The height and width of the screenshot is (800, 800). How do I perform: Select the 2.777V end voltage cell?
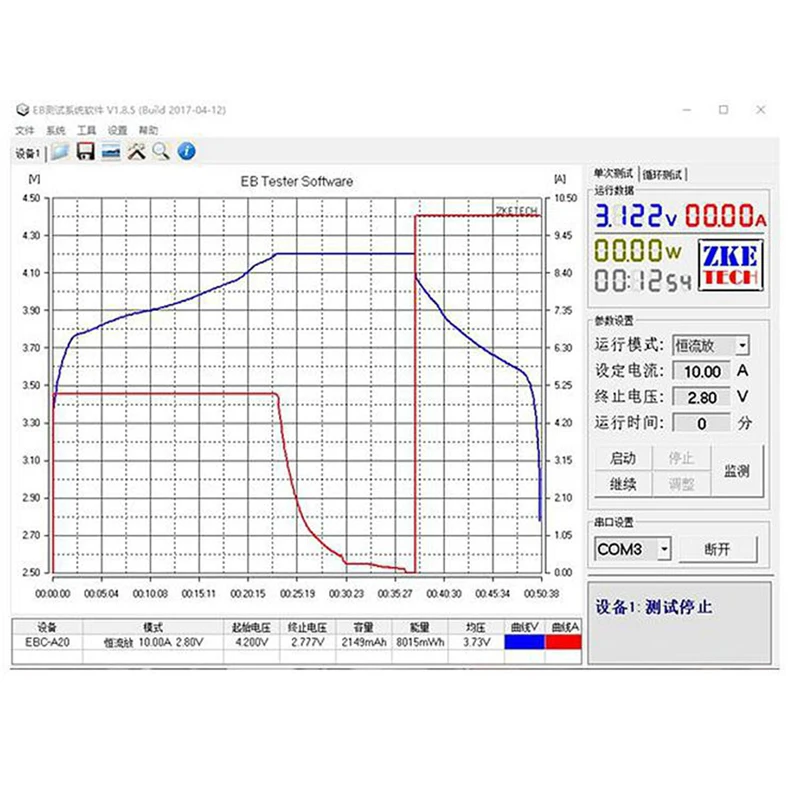tap(307, 642)
